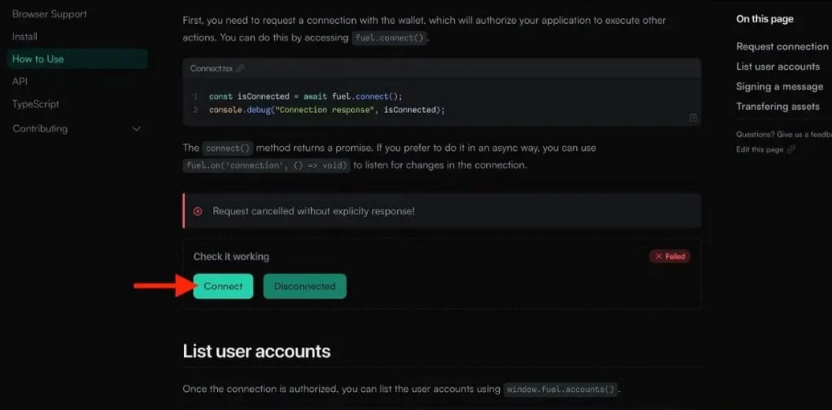The height and width of the screenshot is (410, 832).
Task: Click the link icon beside Connect.tsx
Action: click(x=240, y=68)
